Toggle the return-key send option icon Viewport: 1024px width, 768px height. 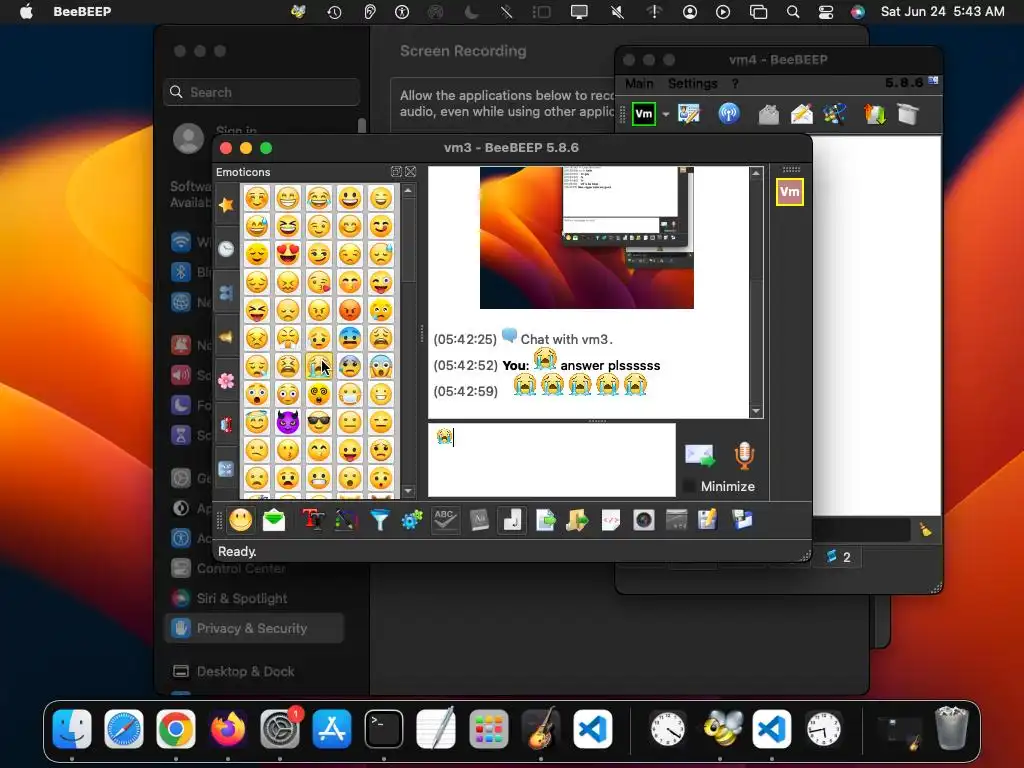pos(512,520)
